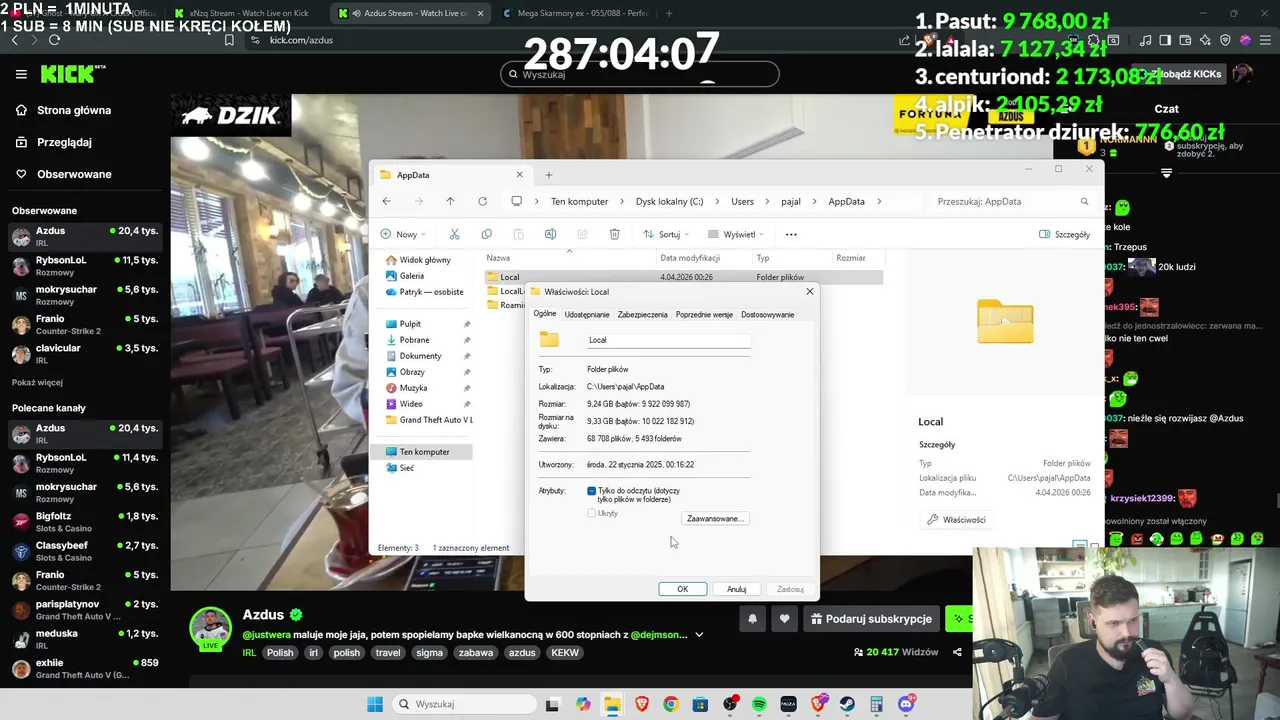Refresh the AppData folder view

[x=482, y=201]
